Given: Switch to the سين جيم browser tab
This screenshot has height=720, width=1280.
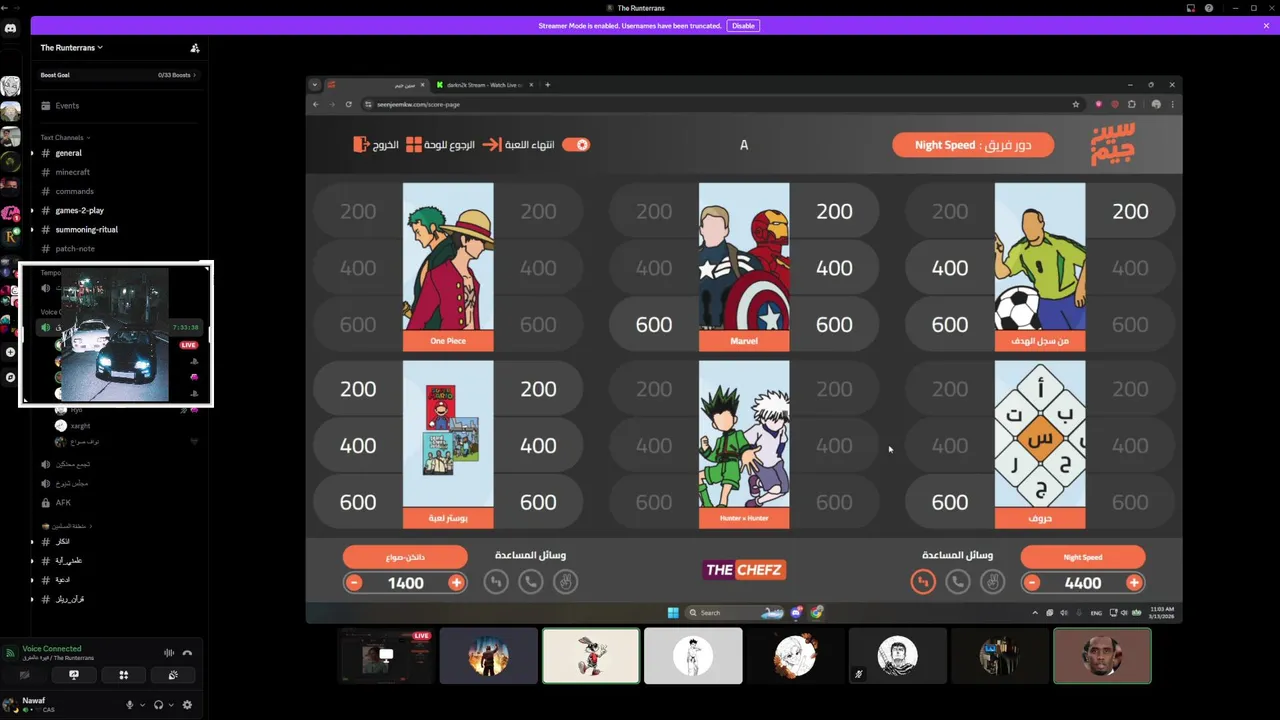Looking at the screenshot, I should pyautogui.click(x=375, y=85).
